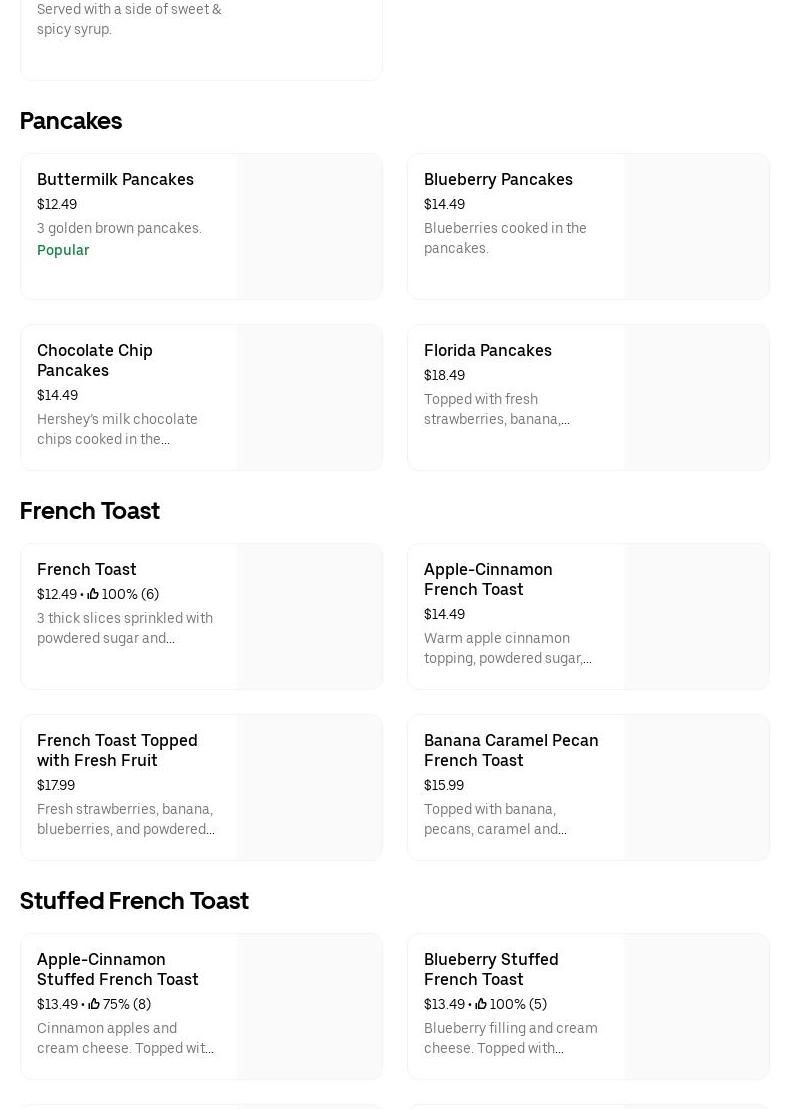Click thumbs-up icon on Apple-Cinnamon Stuffed French Toast
This screenshot has height=1109, width=804.
click(94, 1004)
